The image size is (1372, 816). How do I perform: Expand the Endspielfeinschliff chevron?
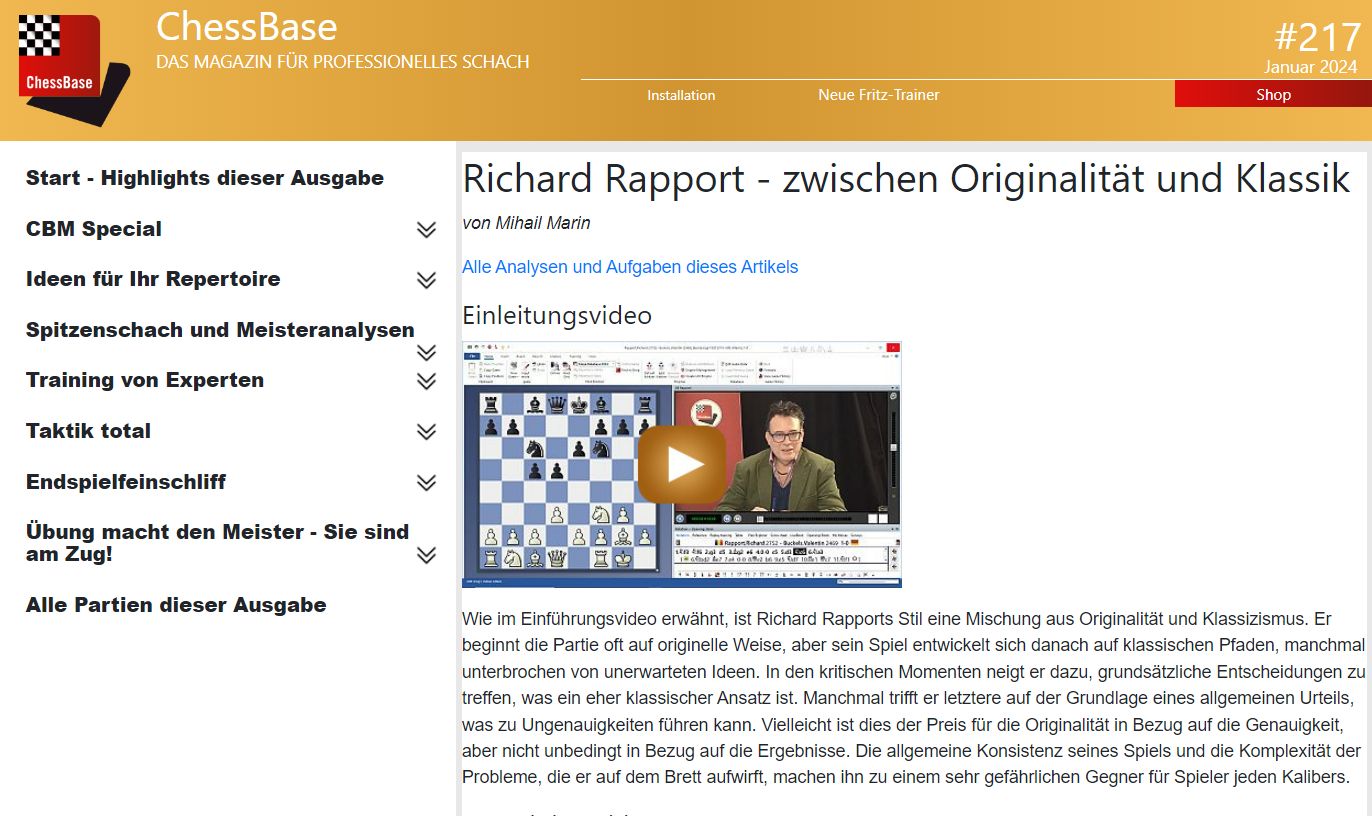tap(426, 483)
